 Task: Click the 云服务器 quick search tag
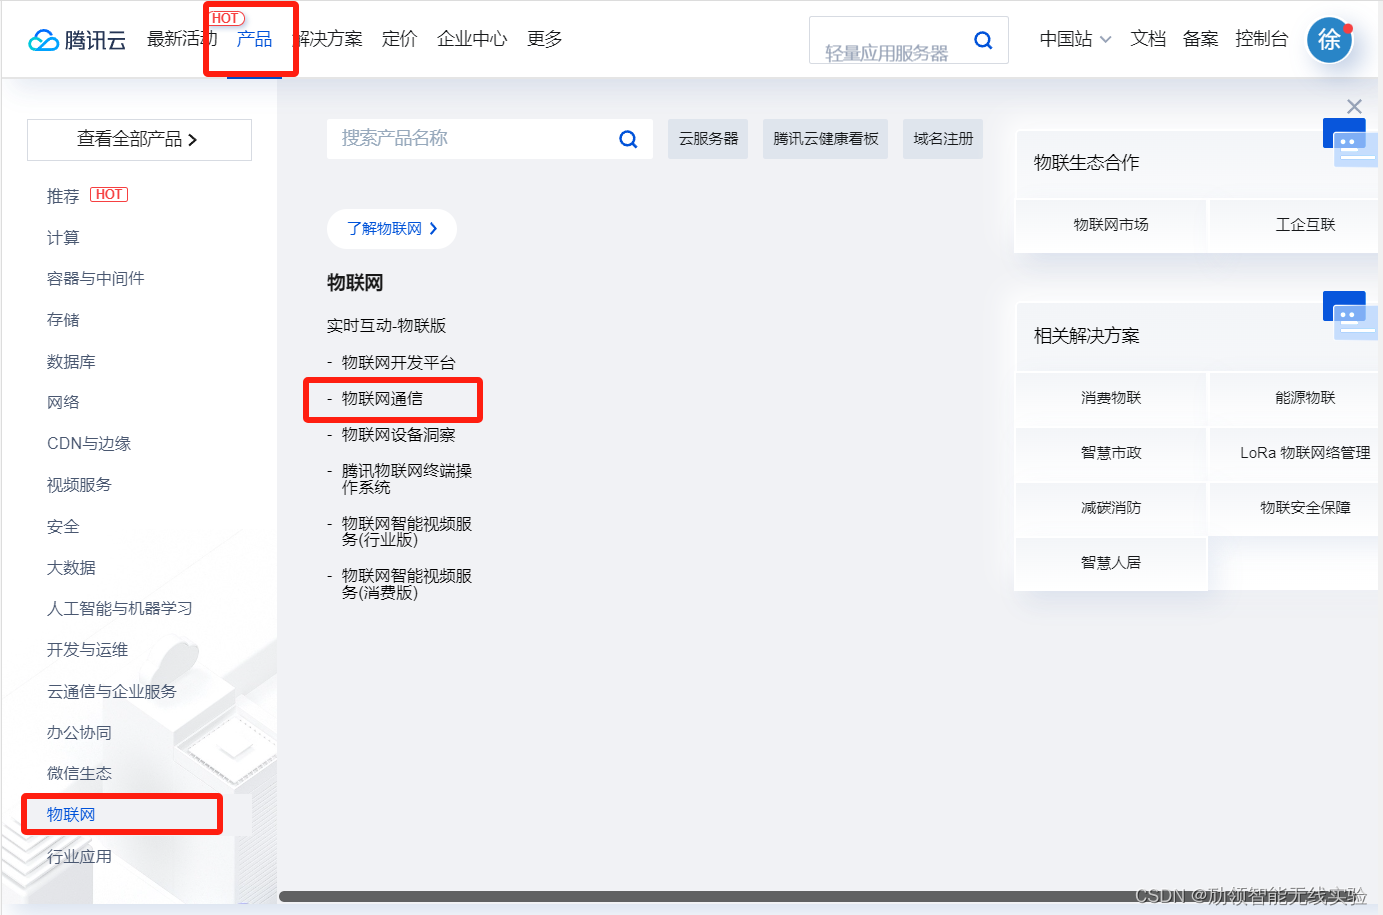(707, 139)
